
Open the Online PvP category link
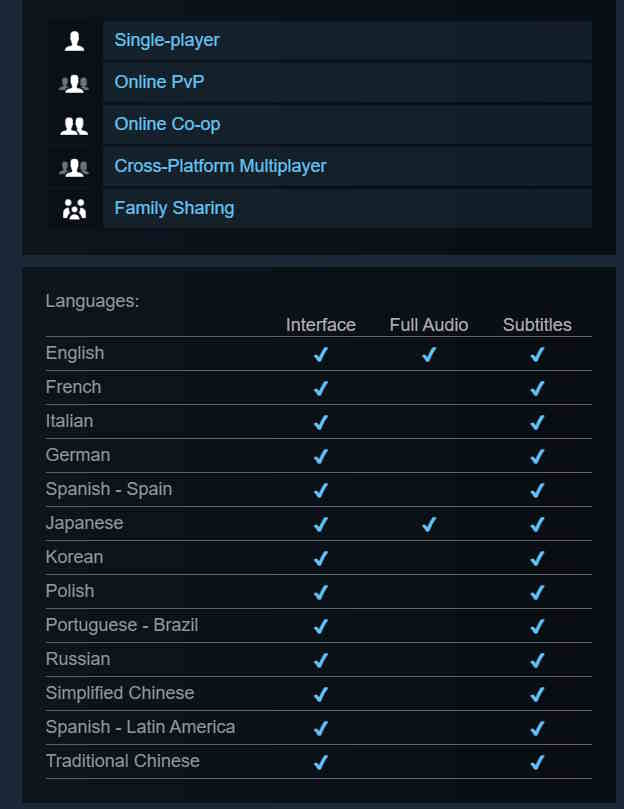point(159,83)
